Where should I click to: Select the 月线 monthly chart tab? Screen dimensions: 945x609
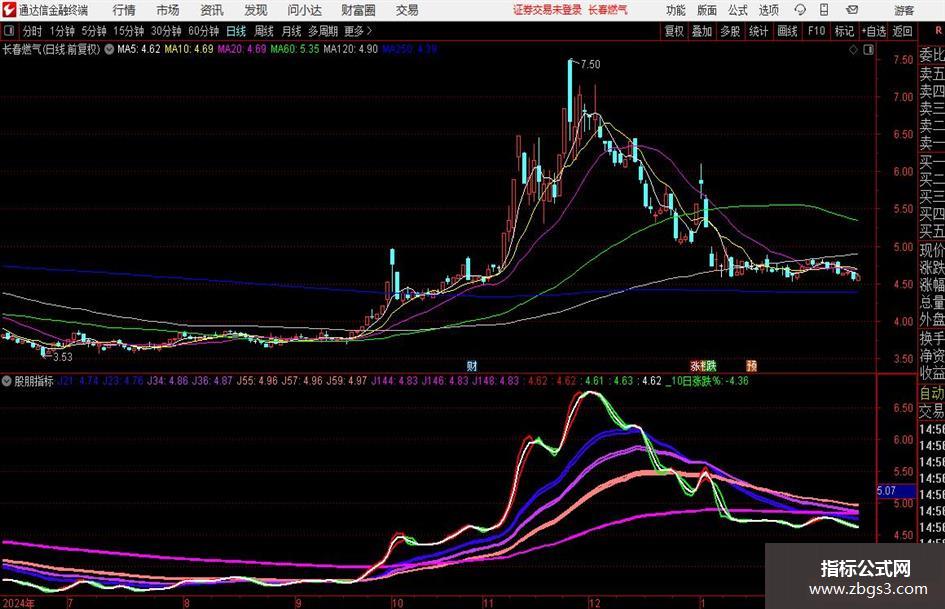point(292,31)
